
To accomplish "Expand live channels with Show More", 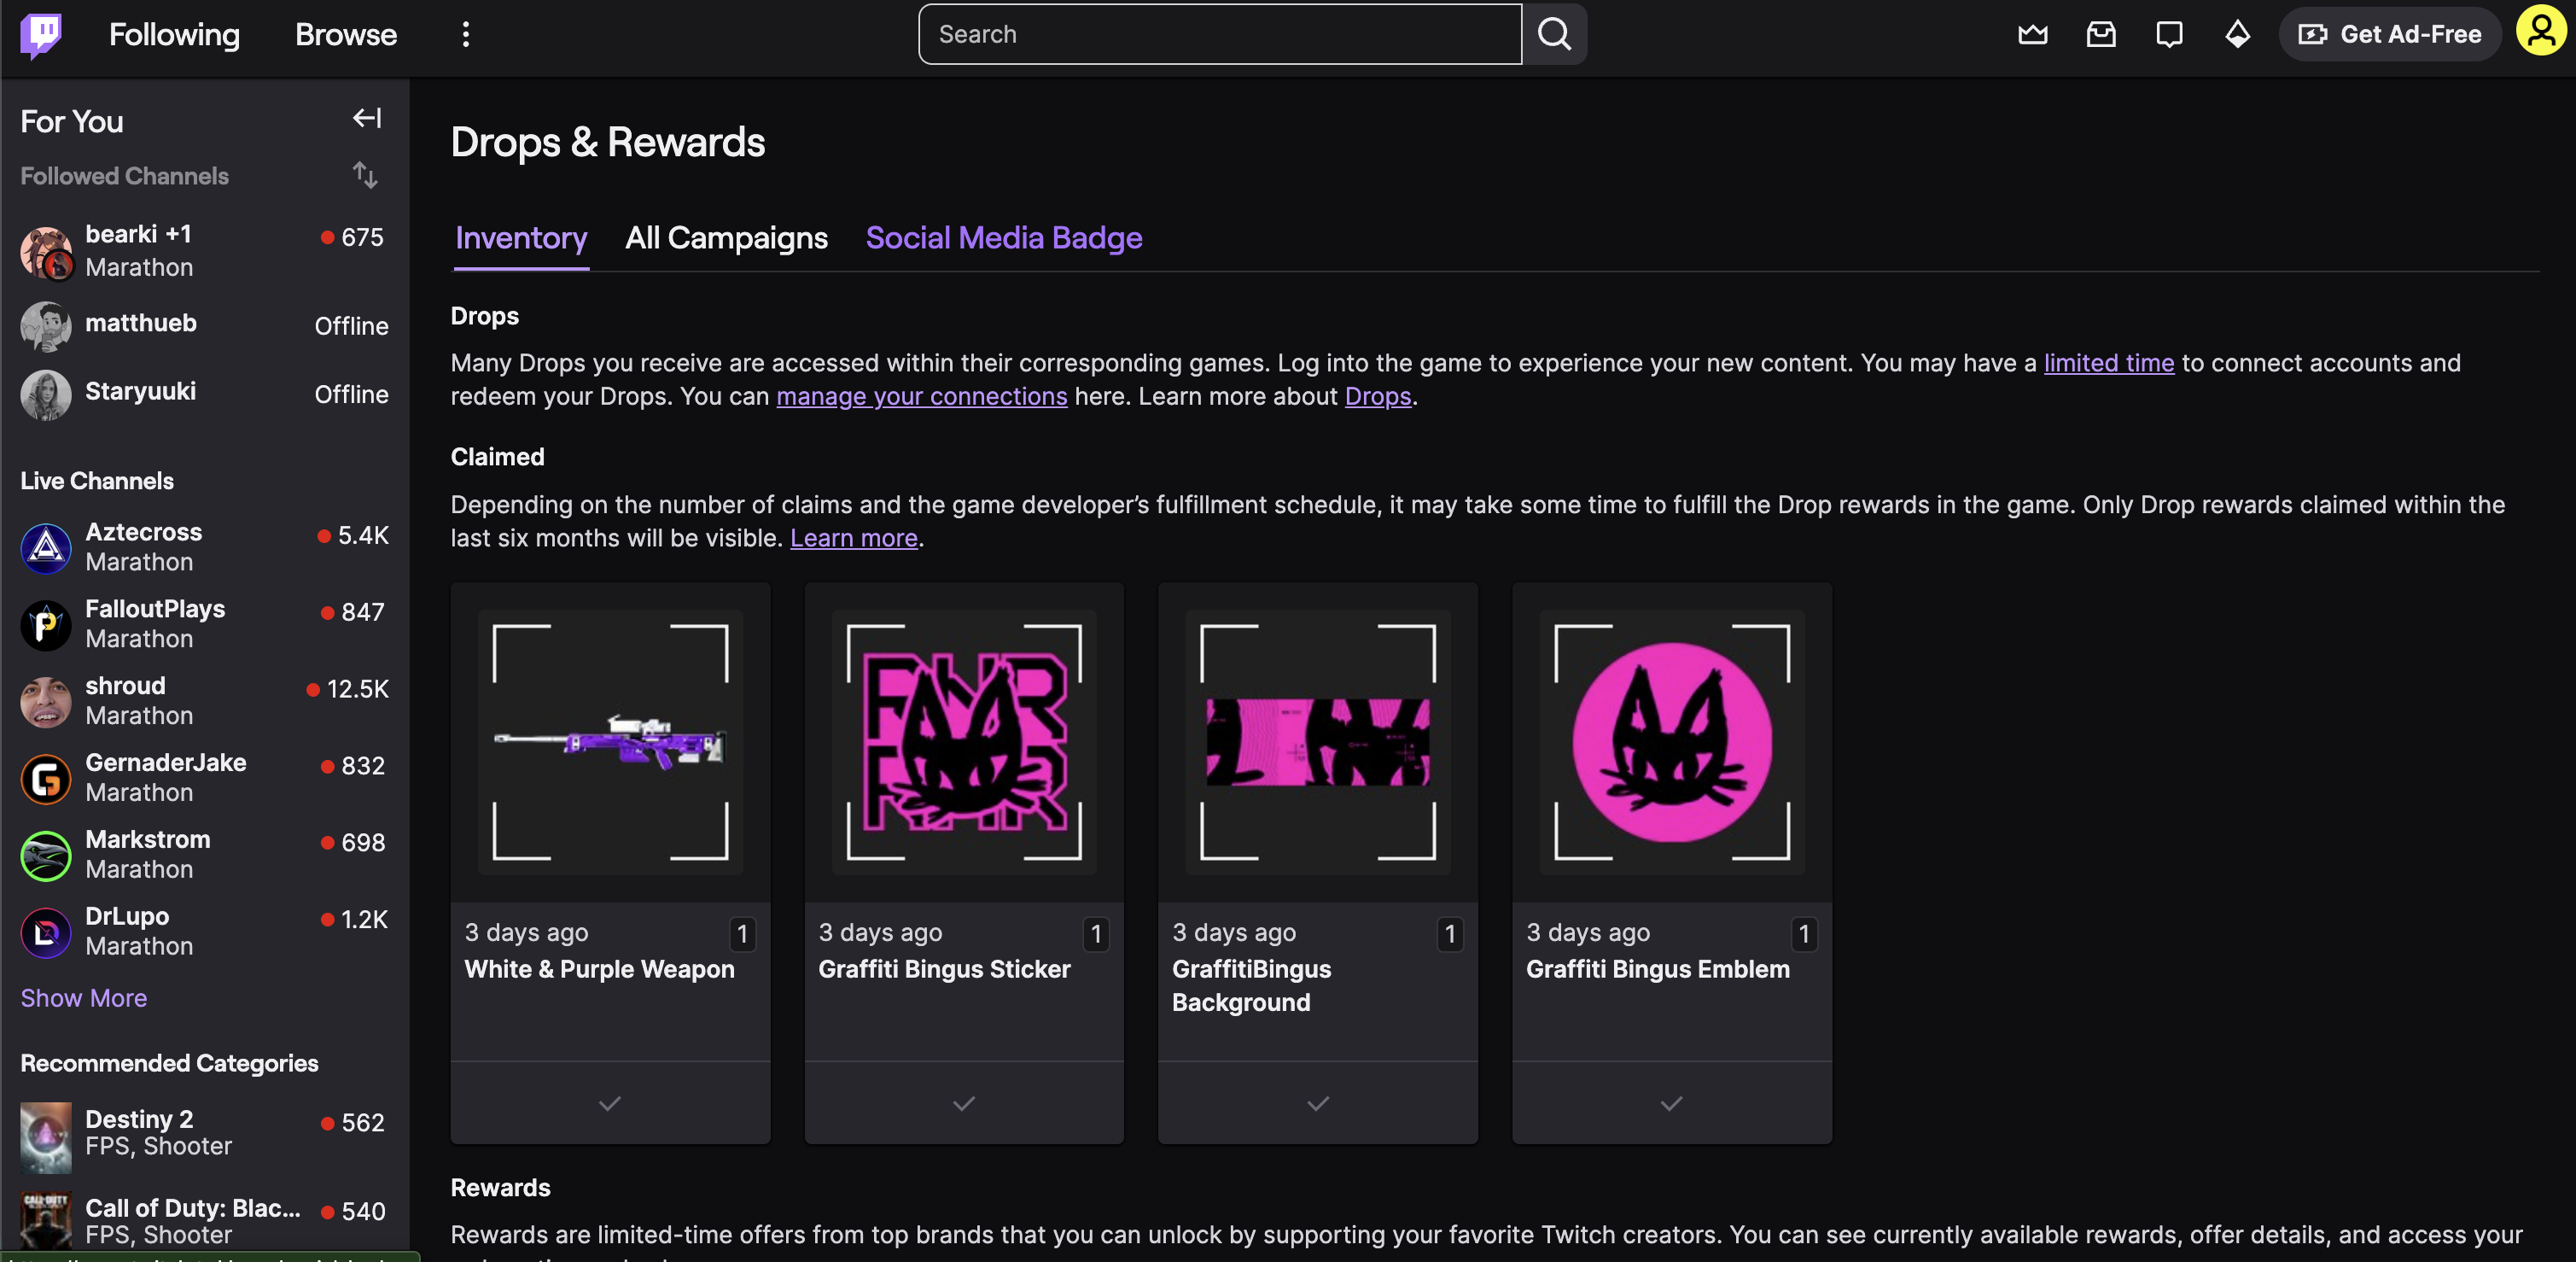I will click(84, 998).
